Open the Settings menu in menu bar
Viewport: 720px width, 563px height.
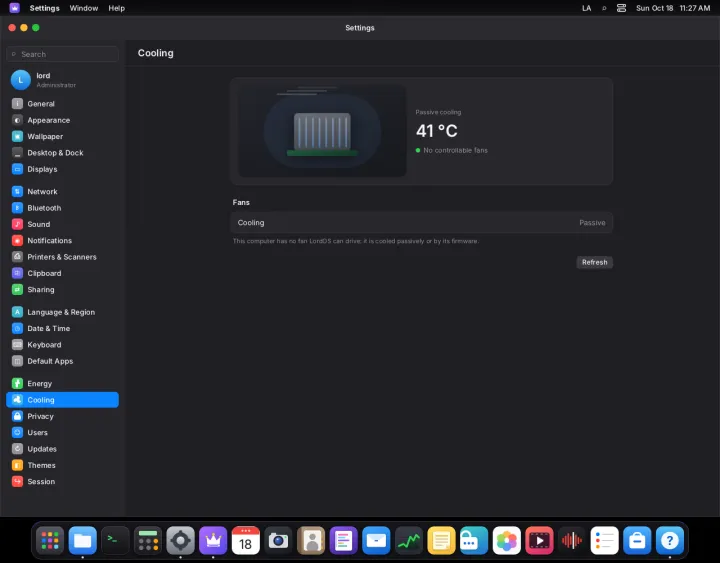point(45,8)
